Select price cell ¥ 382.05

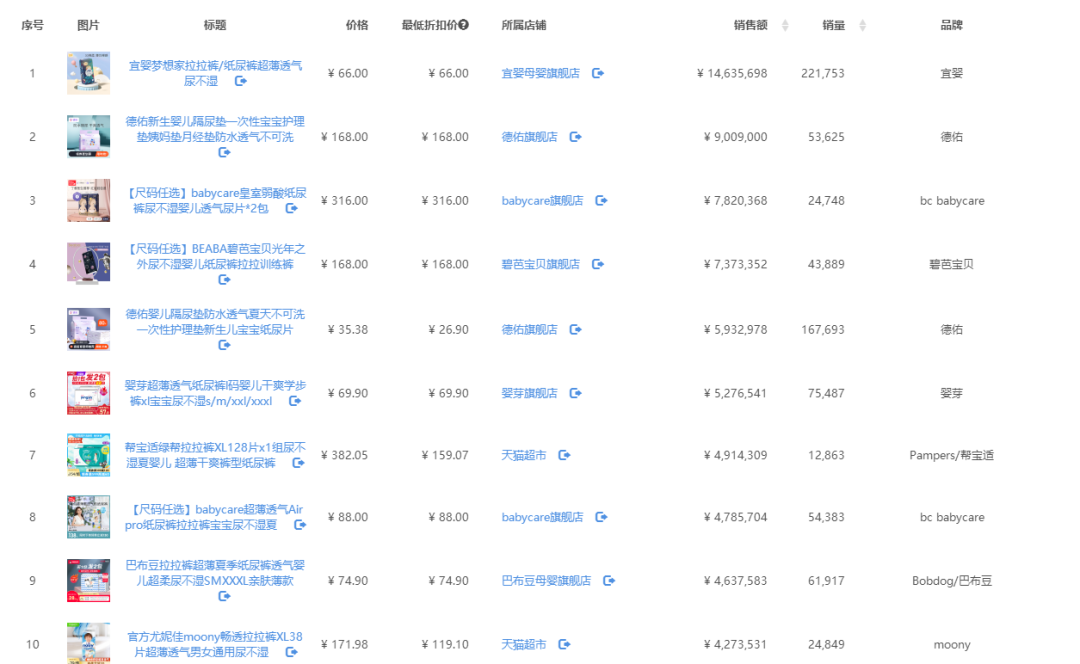click(344, 455)
